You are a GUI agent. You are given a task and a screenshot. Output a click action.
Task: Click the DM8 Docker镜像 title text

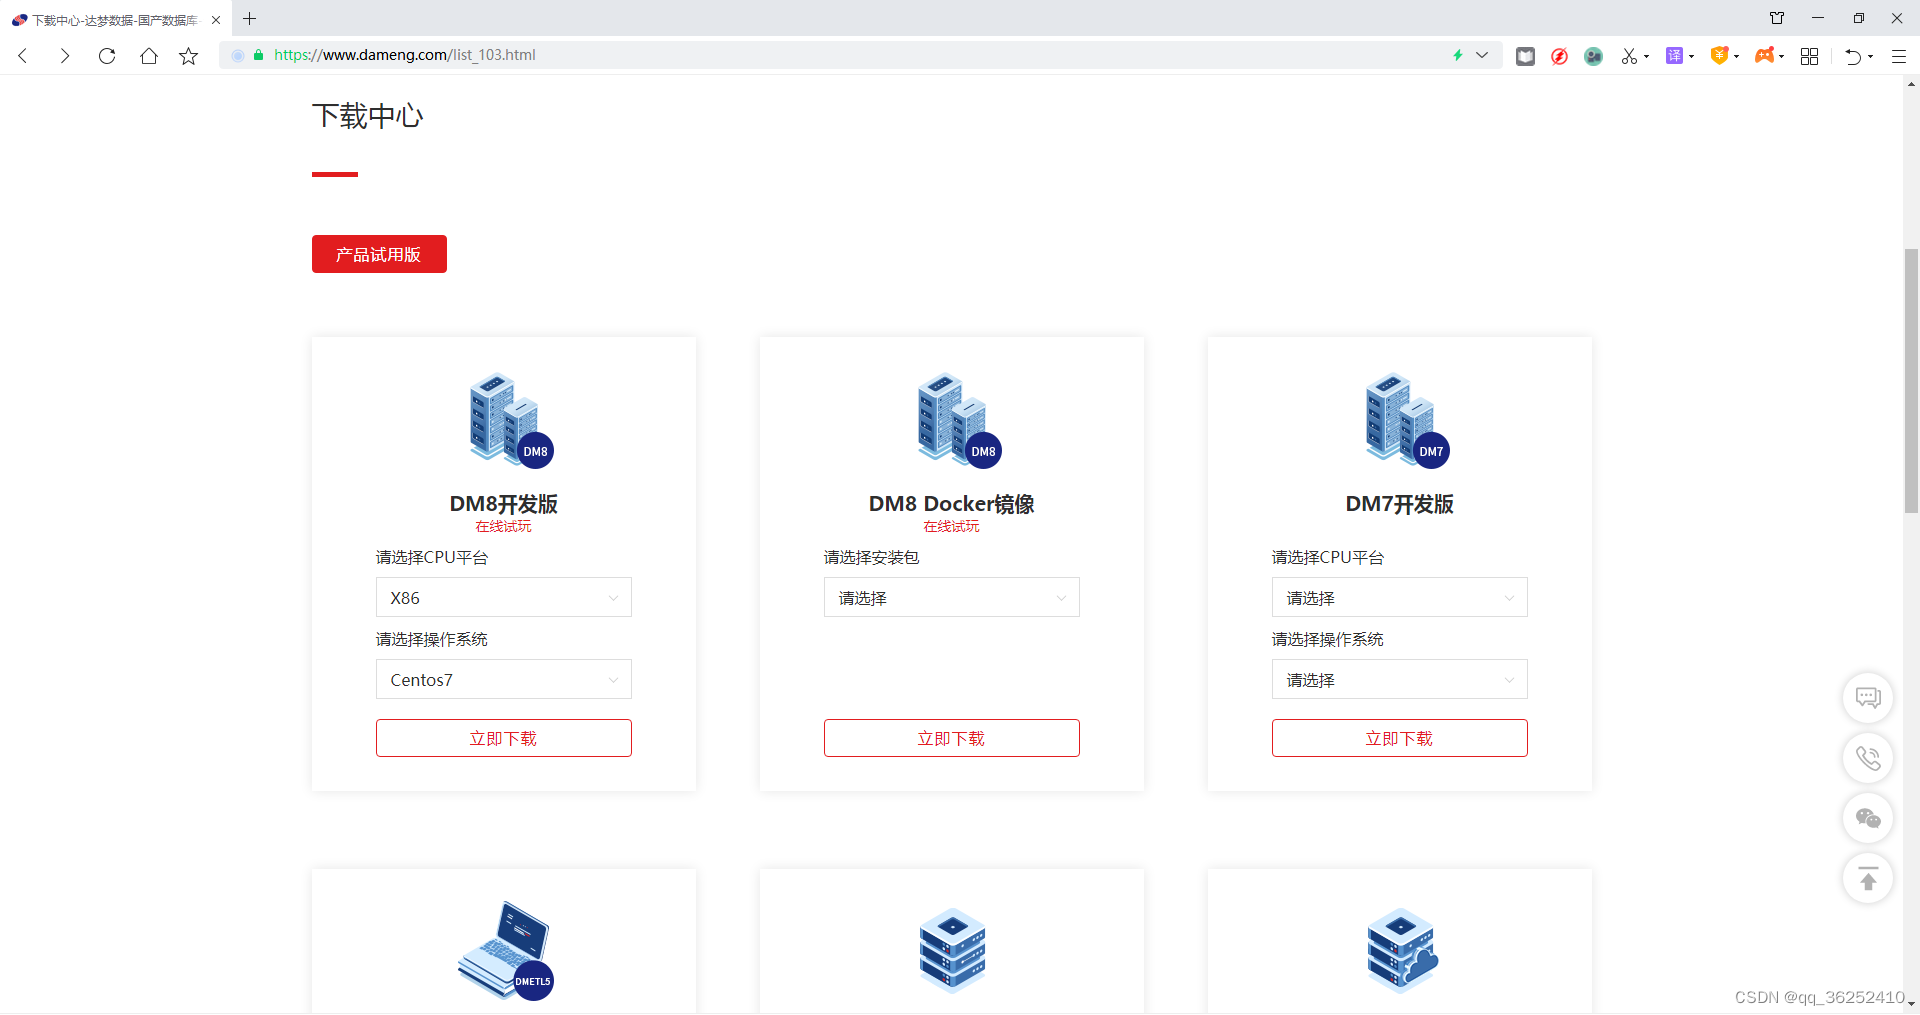coord(952,504)
